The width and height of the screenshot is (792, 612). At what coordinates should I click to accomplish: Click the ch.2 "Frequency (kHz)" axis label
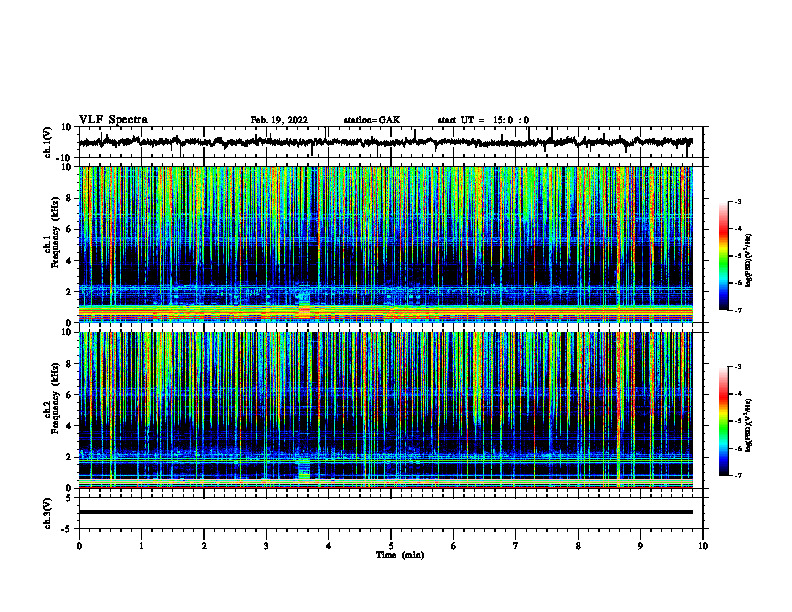click(56, 398)
